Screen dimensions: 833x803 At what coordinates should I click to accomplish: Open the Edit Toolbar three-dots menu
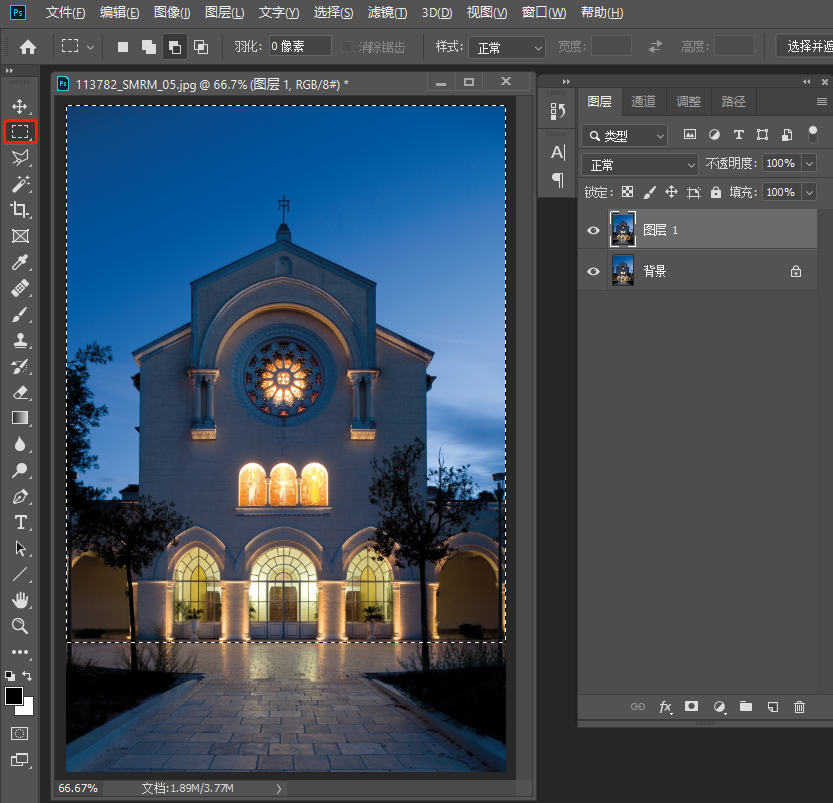20,652
